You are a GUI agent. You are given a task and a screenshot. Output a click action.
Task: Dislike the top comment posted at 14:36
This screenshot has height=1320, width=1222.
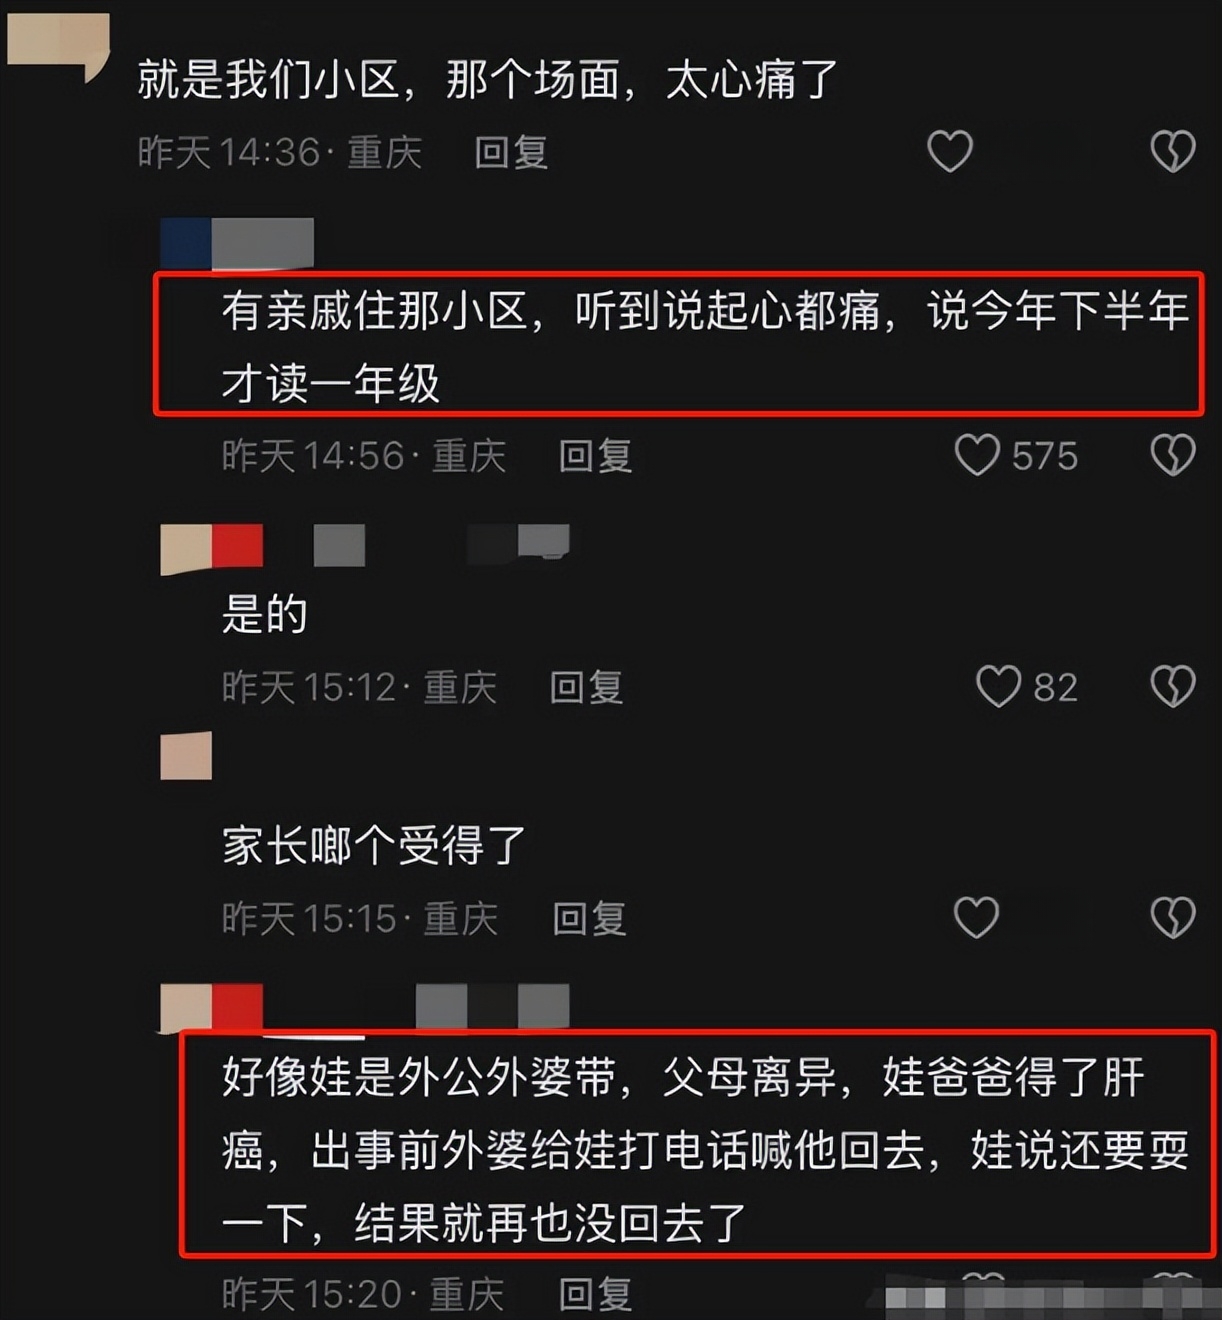tap(1172, 152)
